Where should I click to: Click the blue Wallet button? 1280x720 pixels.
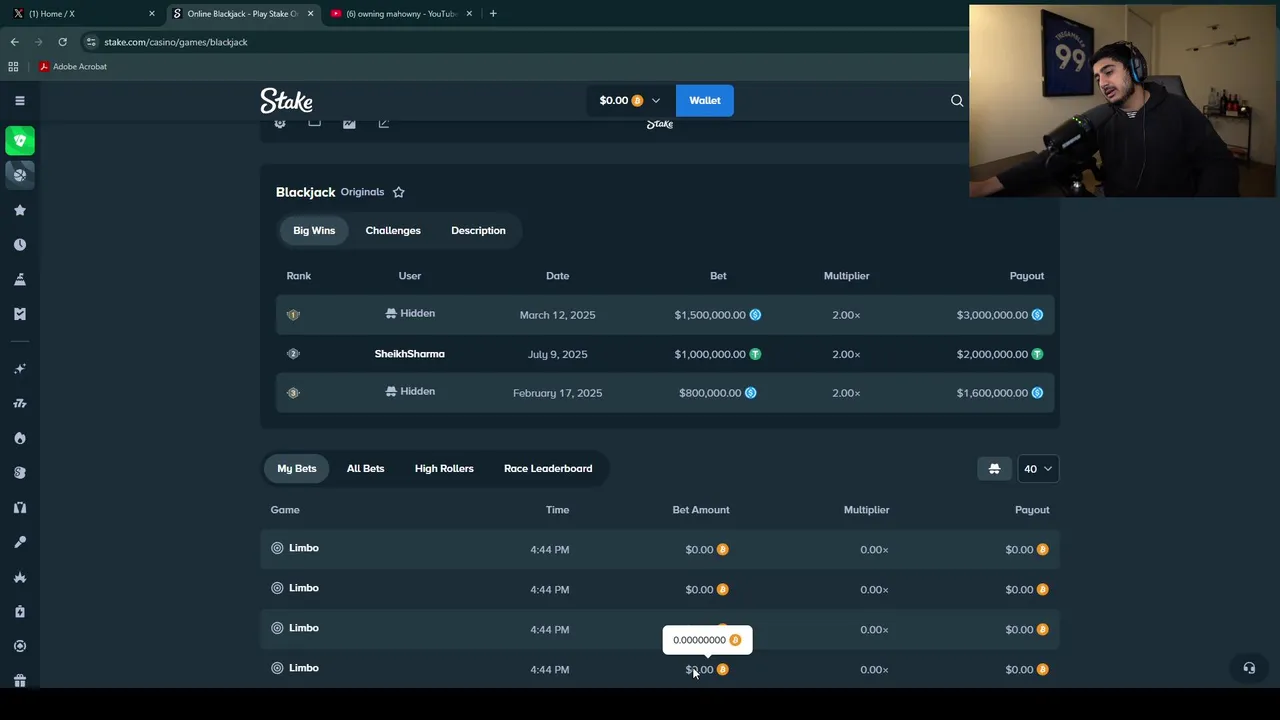[705, 100]
